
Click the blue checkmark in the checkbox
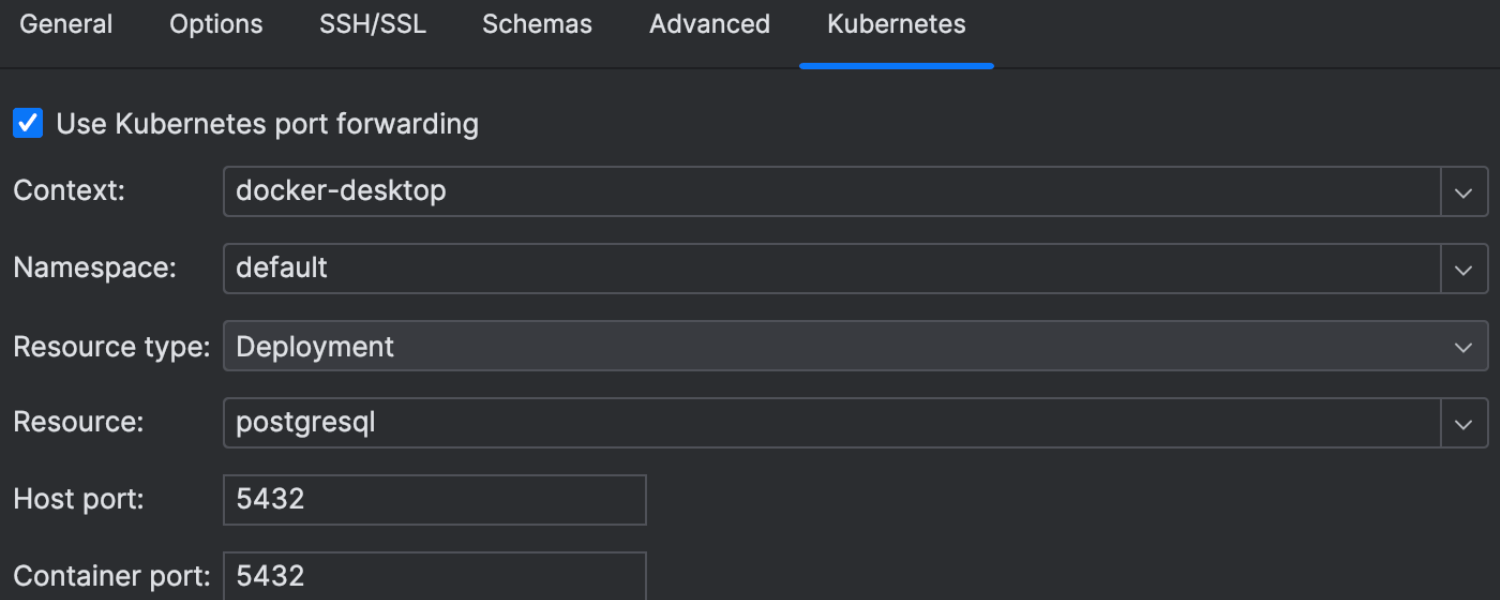click(27, 122)
